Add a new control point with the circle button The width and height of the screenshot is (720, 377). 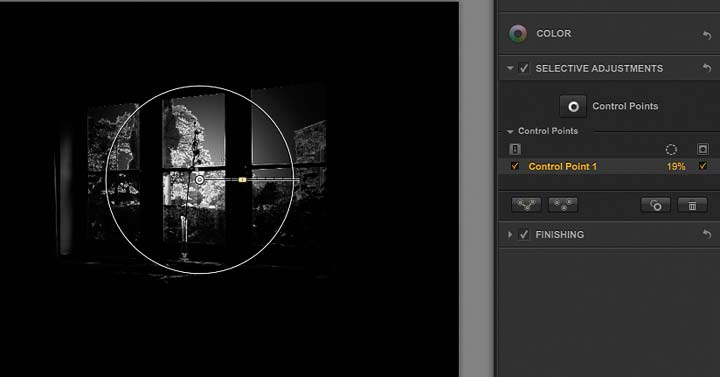click(x=573, y=107)
